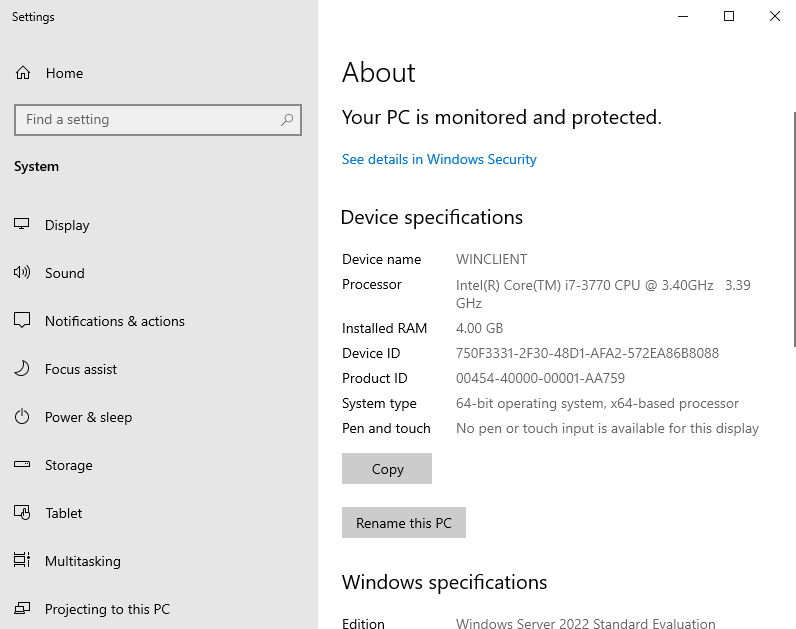This screenshot has width=796, height=629.
Task: Click the Storage drive icon
Action: click(x=22, y=465)
